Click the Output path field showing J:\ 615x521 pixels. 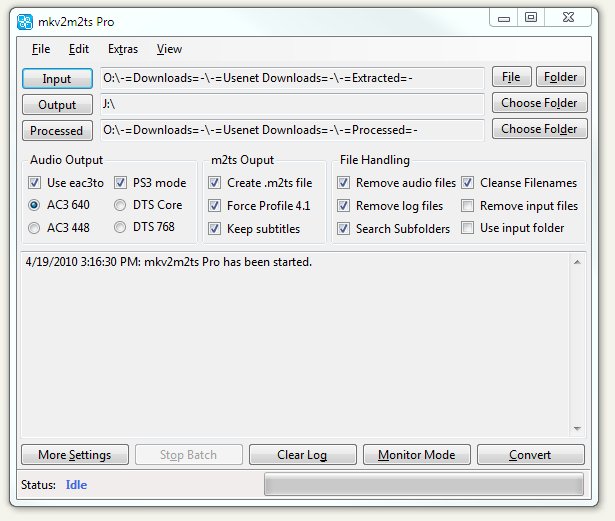292,104
